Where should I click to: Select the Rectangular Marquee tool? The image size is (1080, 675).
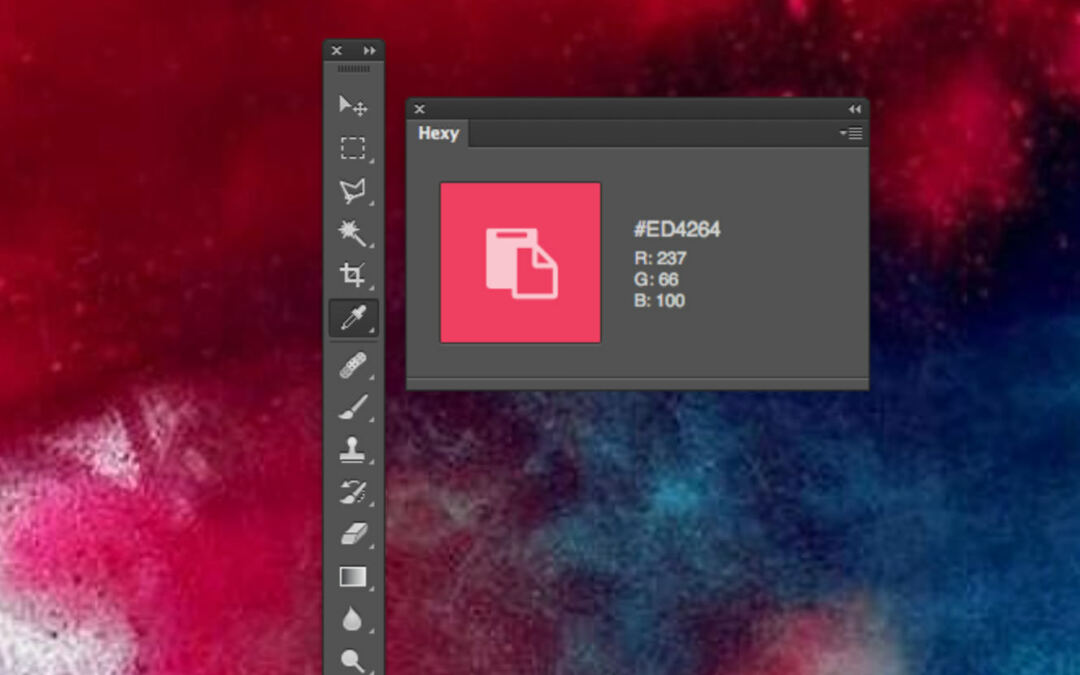click(x=353, y=148)
